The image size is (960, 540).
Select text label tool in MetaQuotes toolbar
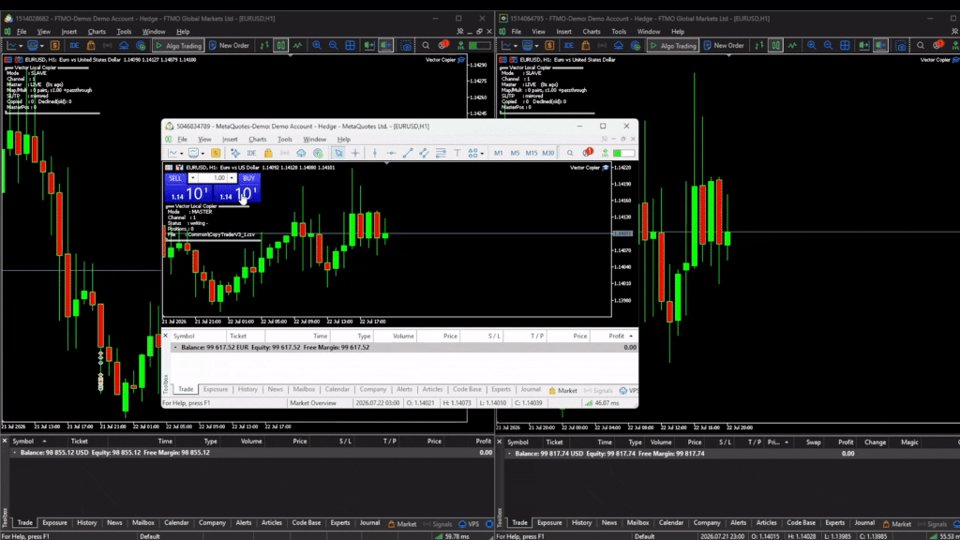point(457,153)
